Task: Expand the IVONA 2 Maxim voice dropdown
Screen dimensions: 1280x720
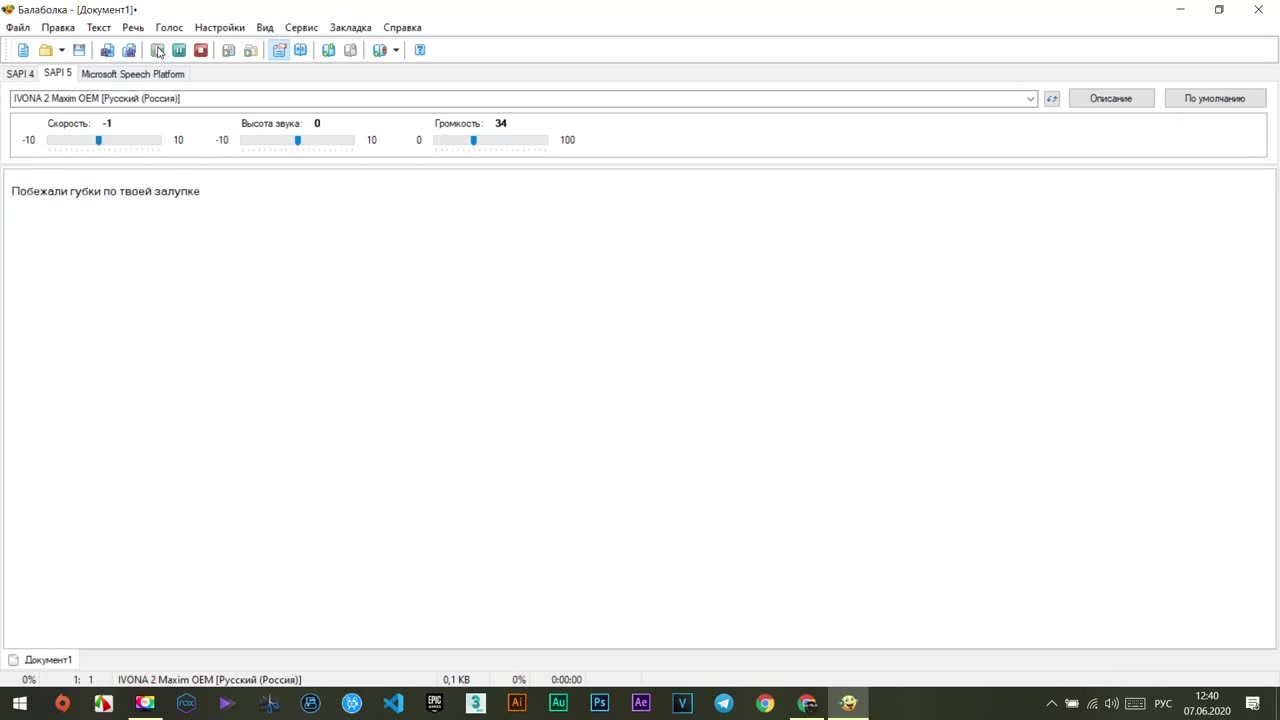Action: pyautogui.click(x=1030, y=99)
